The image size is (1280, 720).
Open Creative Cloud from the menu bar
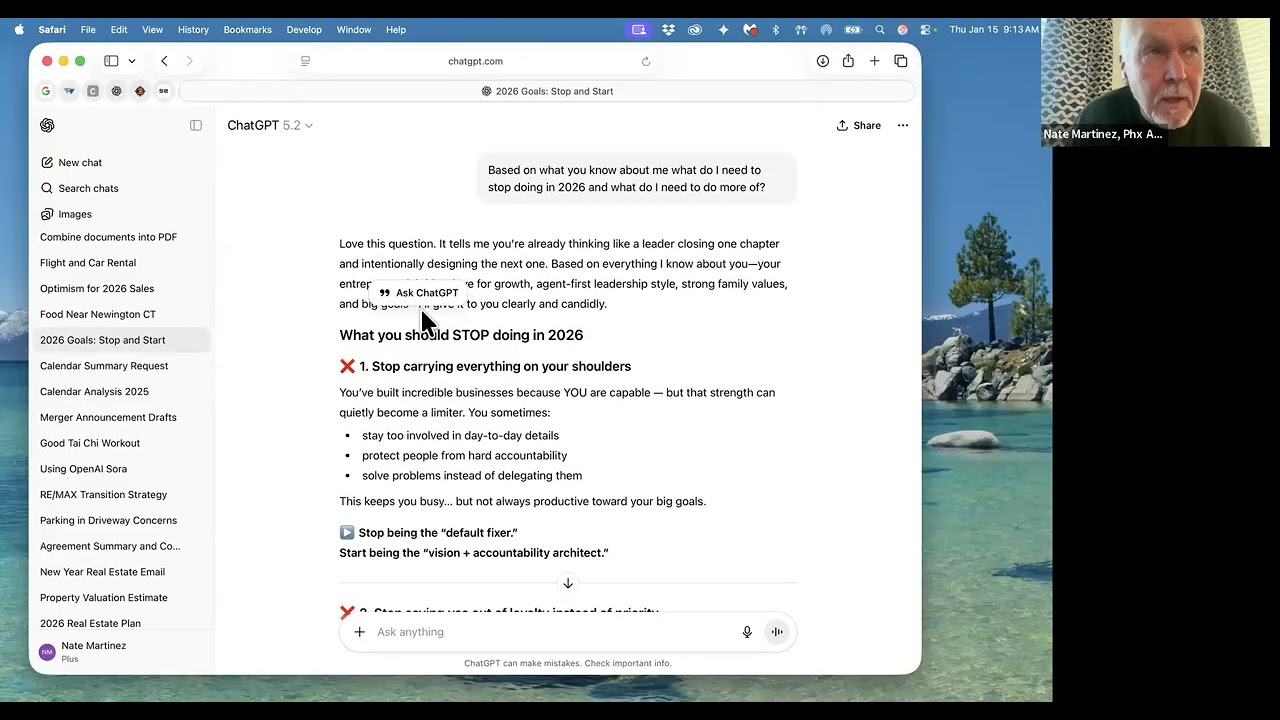[695, 30]
